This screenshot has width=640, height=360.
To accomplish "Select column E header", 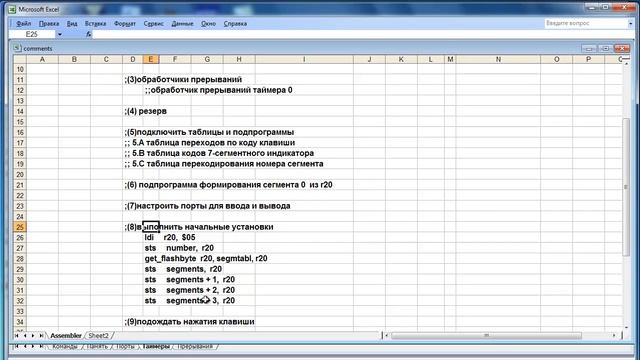I will [x=151, y=60].
